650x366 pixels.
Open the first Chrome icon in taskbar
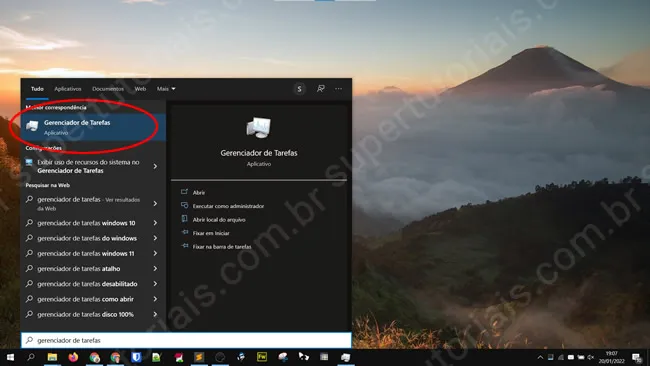[94, 357]
